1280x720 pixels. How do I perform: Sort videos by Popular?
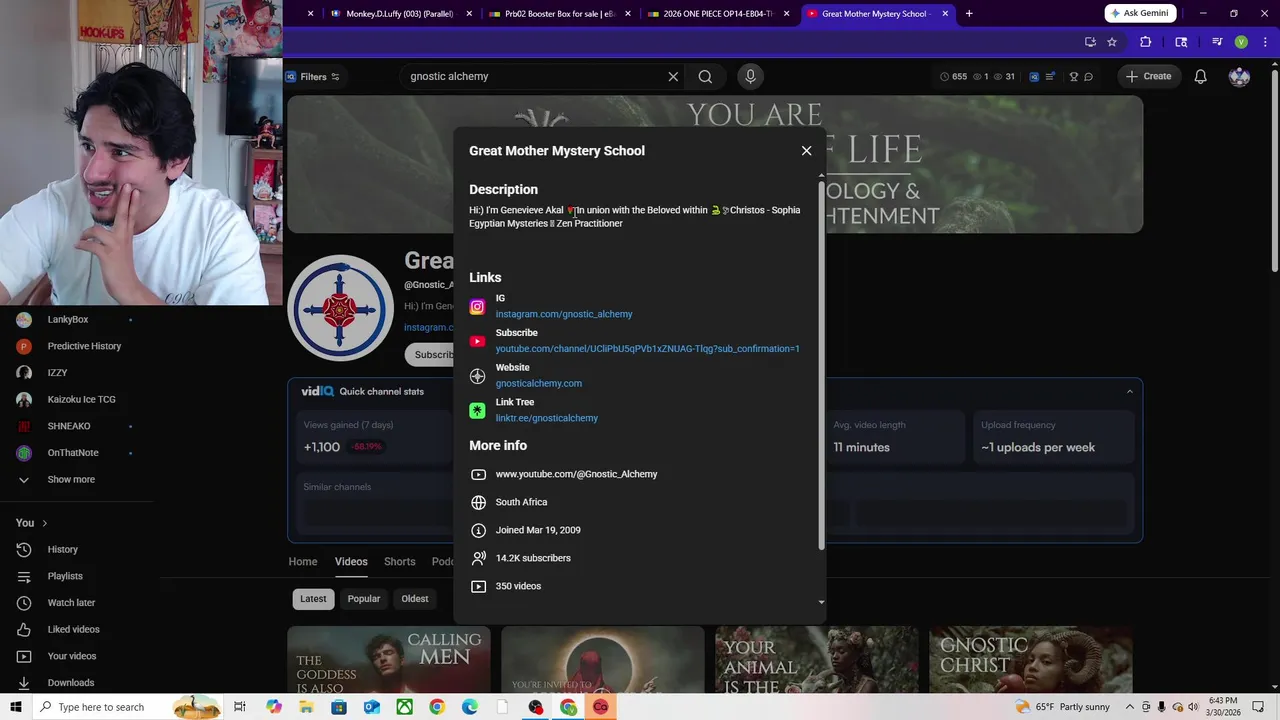coord(364,599)
